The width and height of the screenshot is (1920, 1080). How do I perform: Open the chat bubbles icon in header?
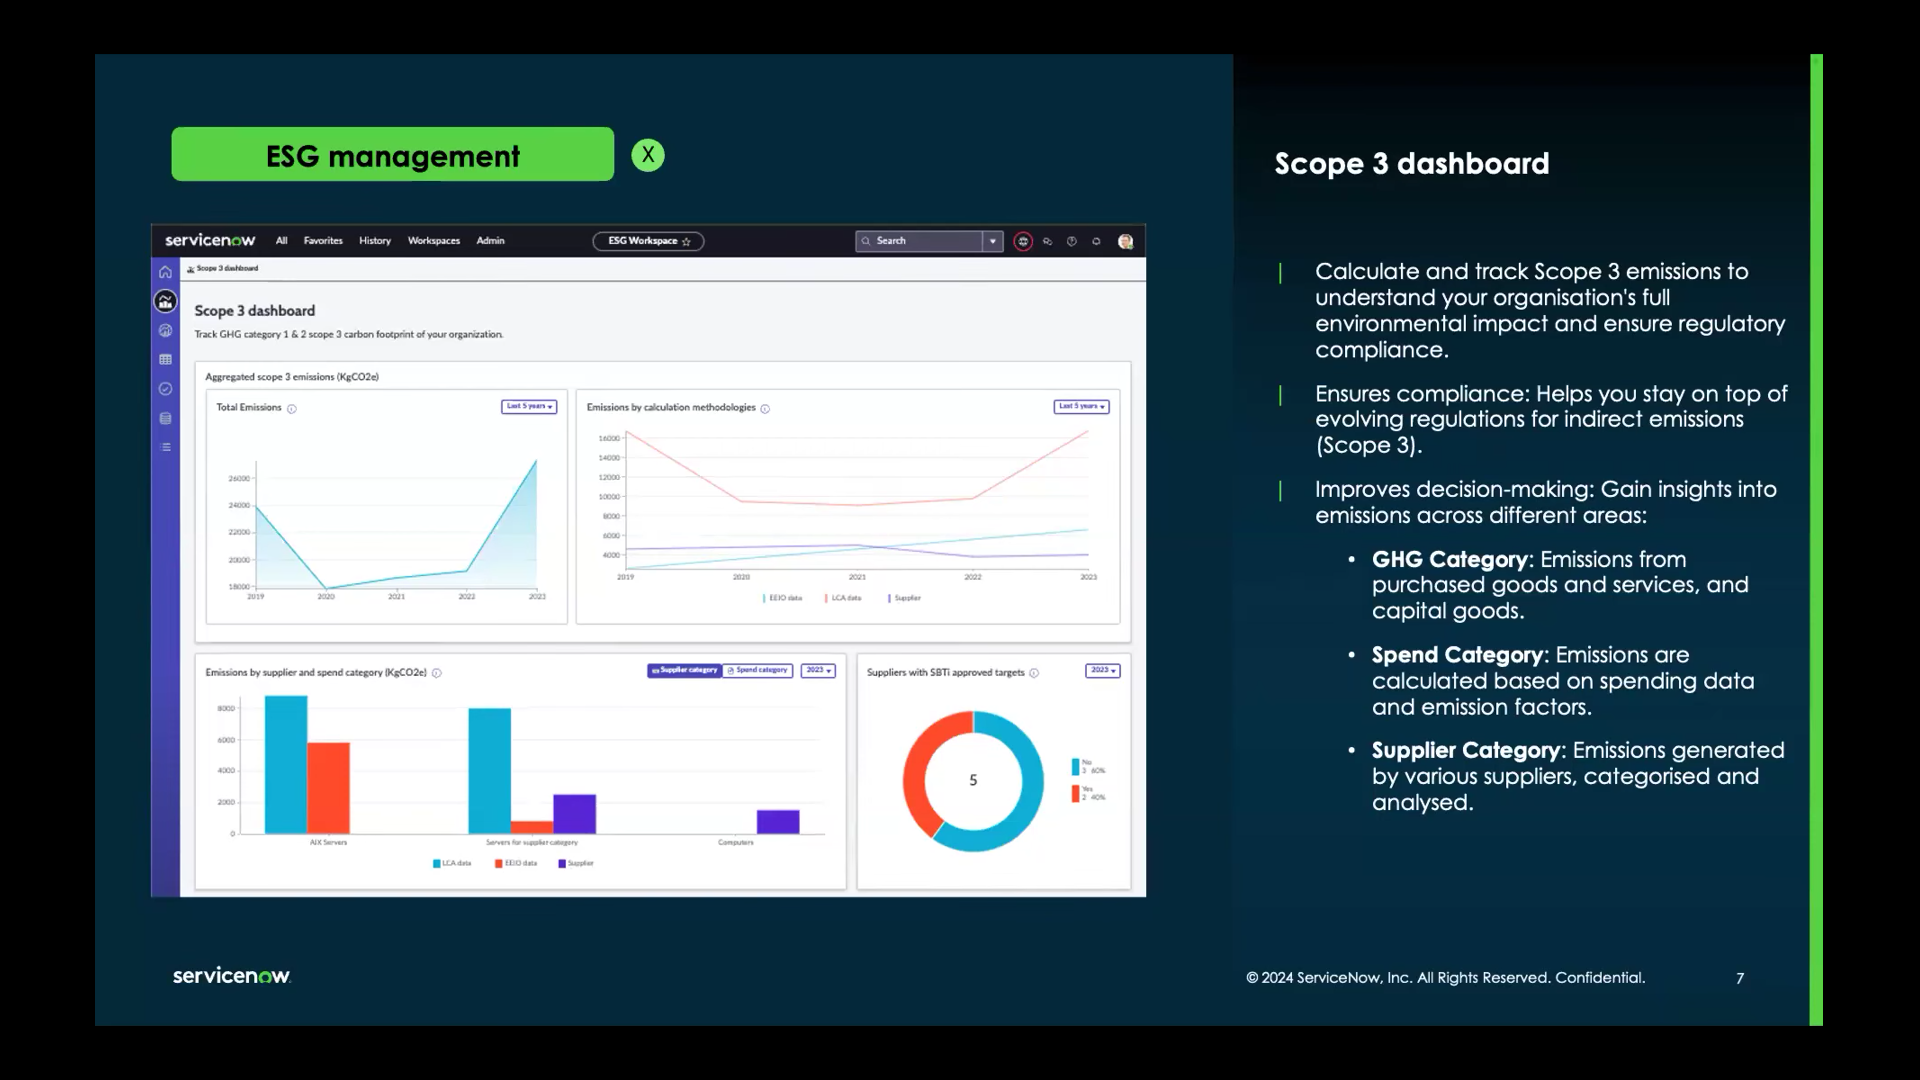click(x=1047, y=241)
